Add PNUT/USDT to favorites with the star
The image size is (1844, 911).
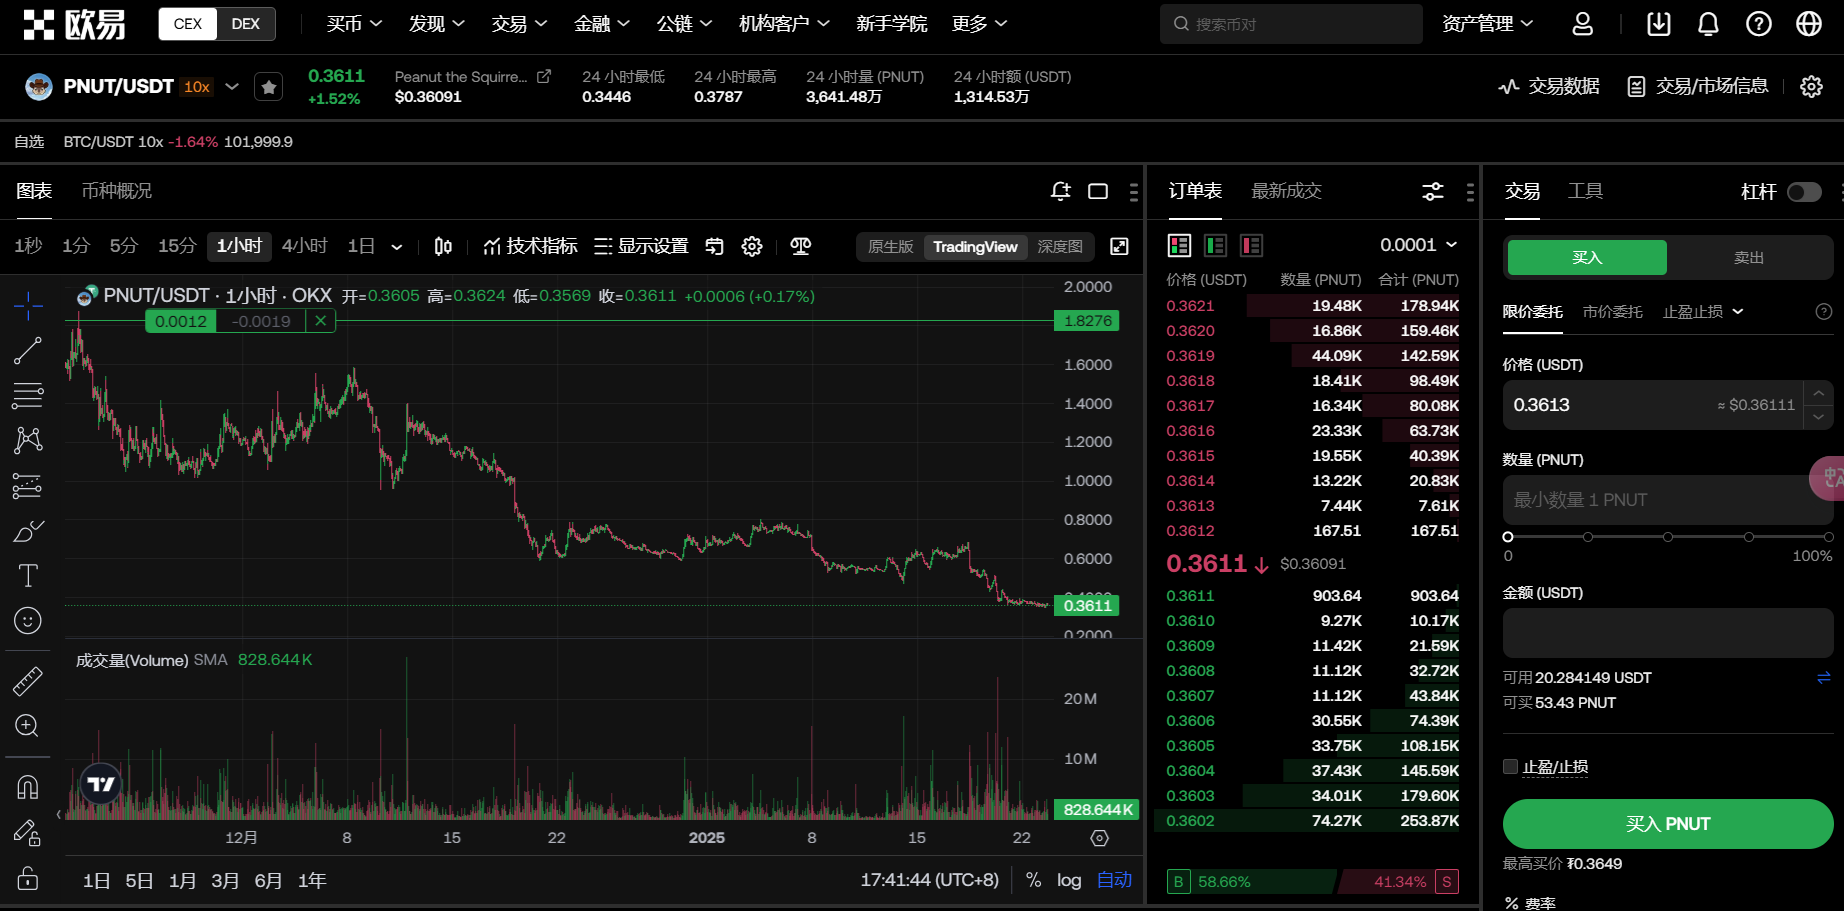(x=269, y=87)
